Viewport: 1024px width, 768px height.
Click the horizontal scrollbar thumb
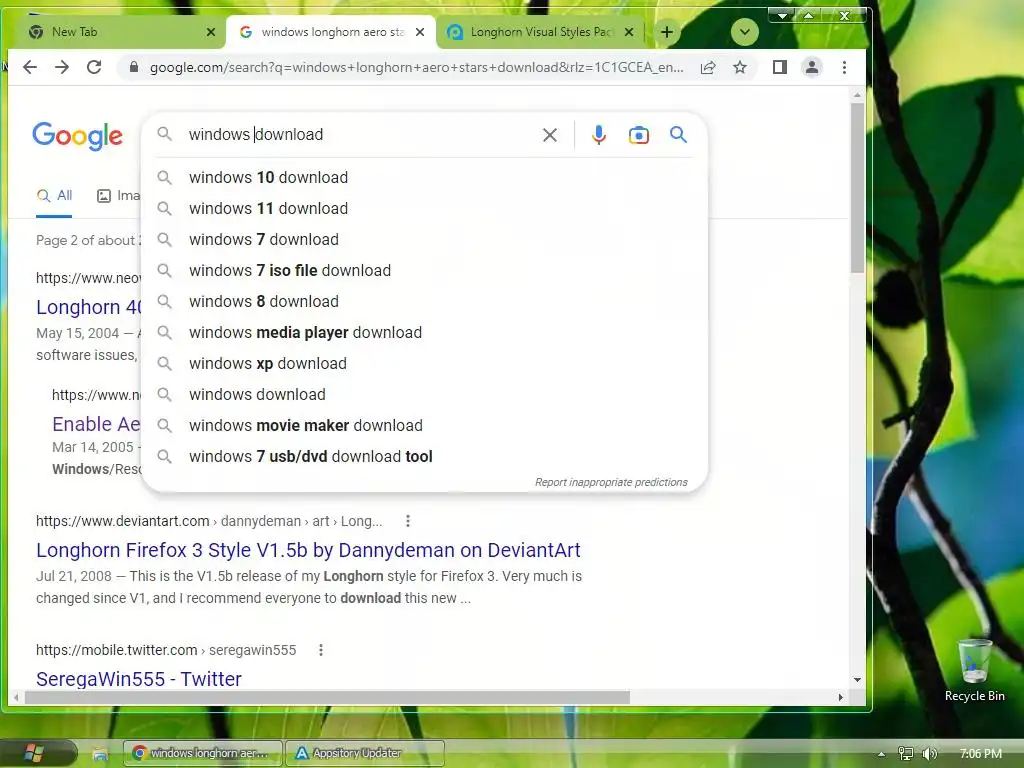click(x=327, y=697)
